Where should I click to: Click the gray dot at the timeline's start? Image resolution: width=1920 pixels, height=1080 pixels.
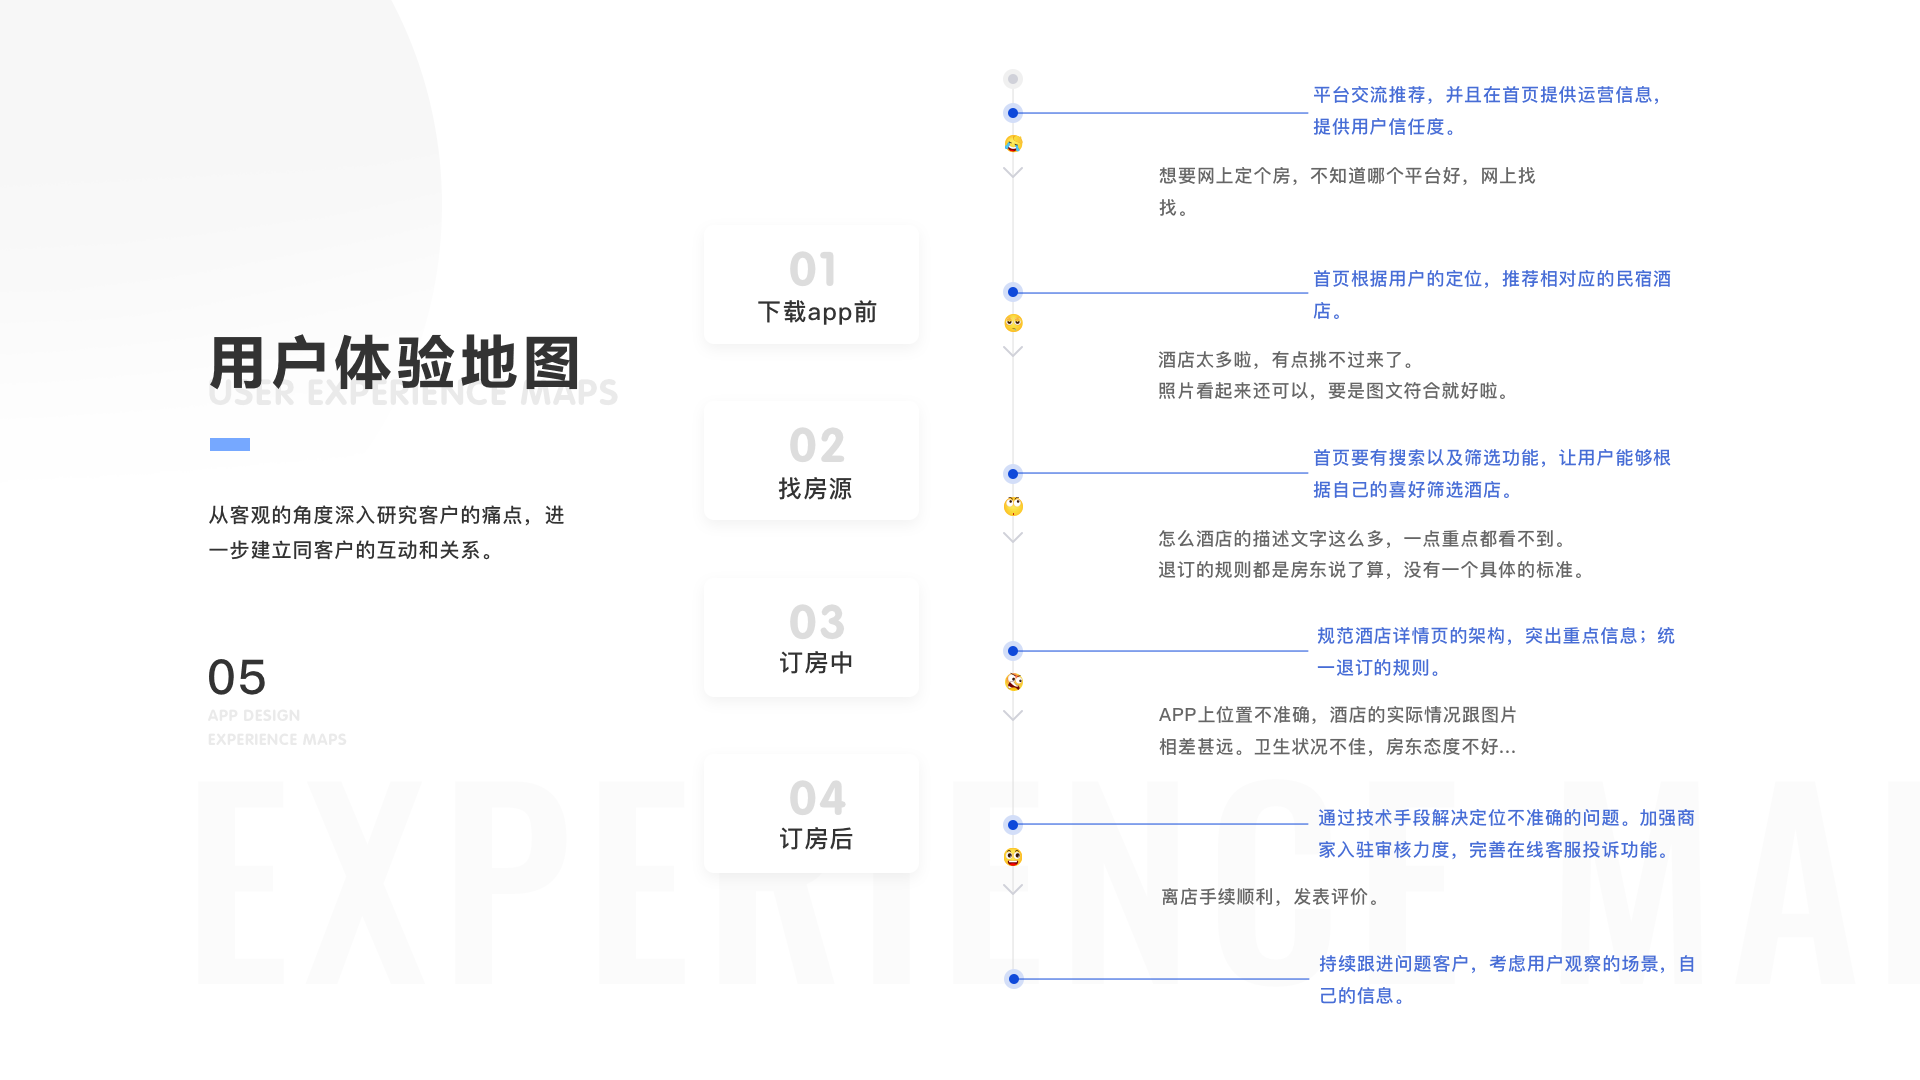(1013, 79)
